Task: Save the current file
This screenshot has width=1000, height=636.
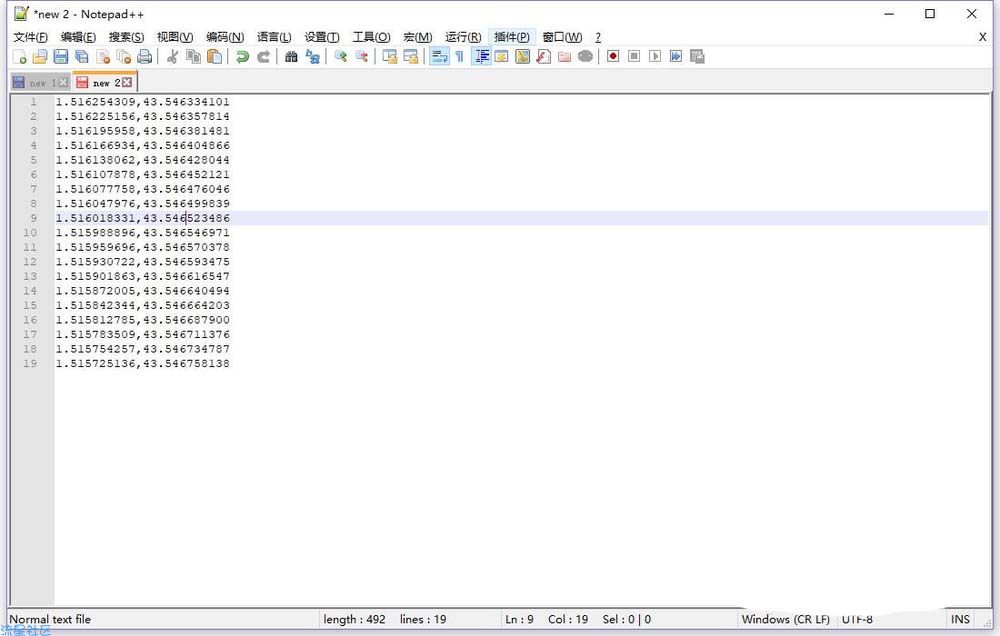Action: pyautogui.click(x=61, y=57)
